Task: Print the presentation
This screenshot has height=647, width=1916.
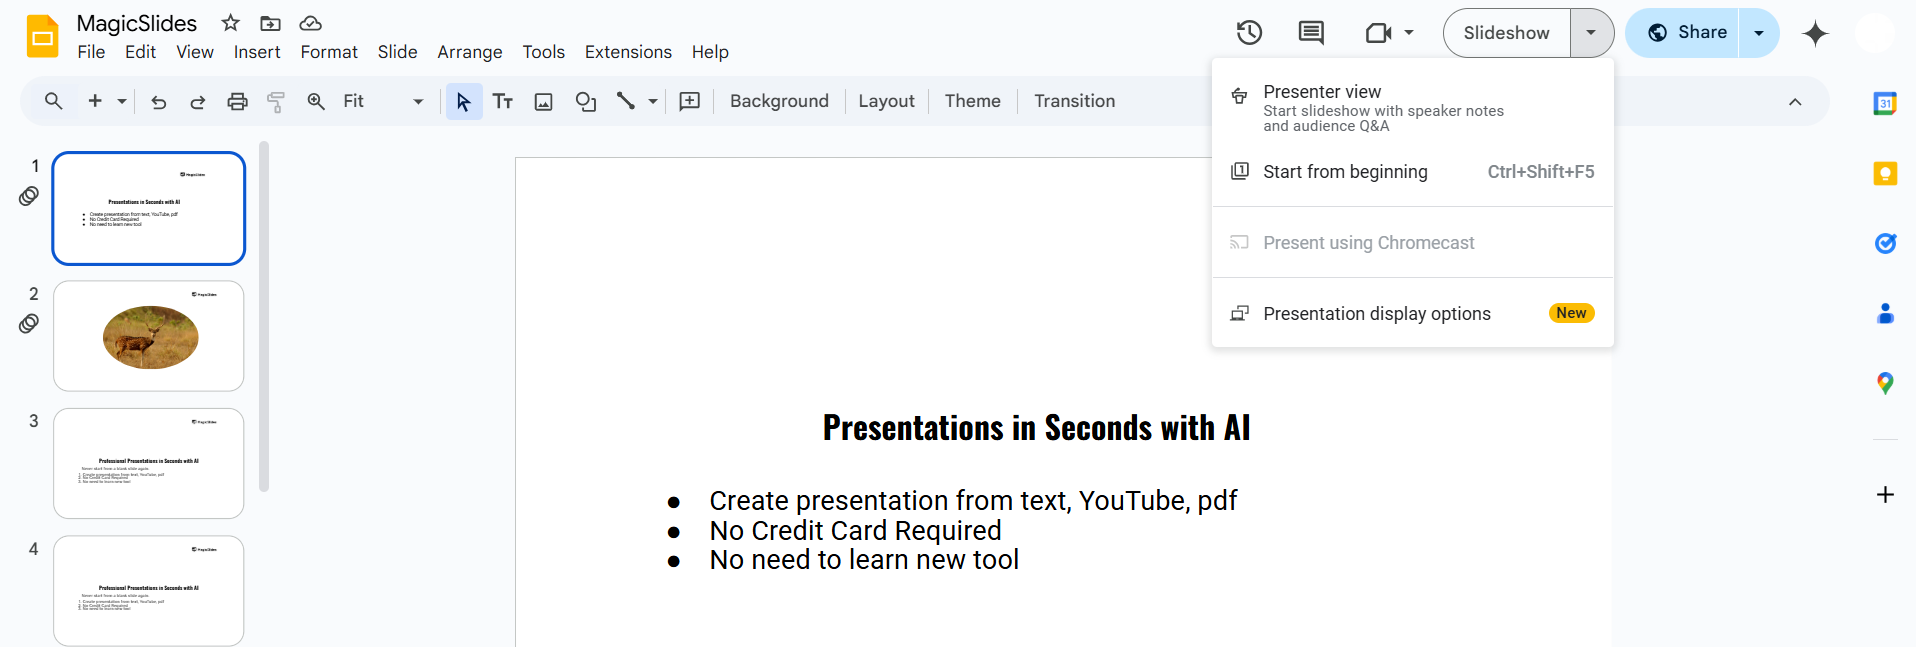Action: click(x=237, y=101)
